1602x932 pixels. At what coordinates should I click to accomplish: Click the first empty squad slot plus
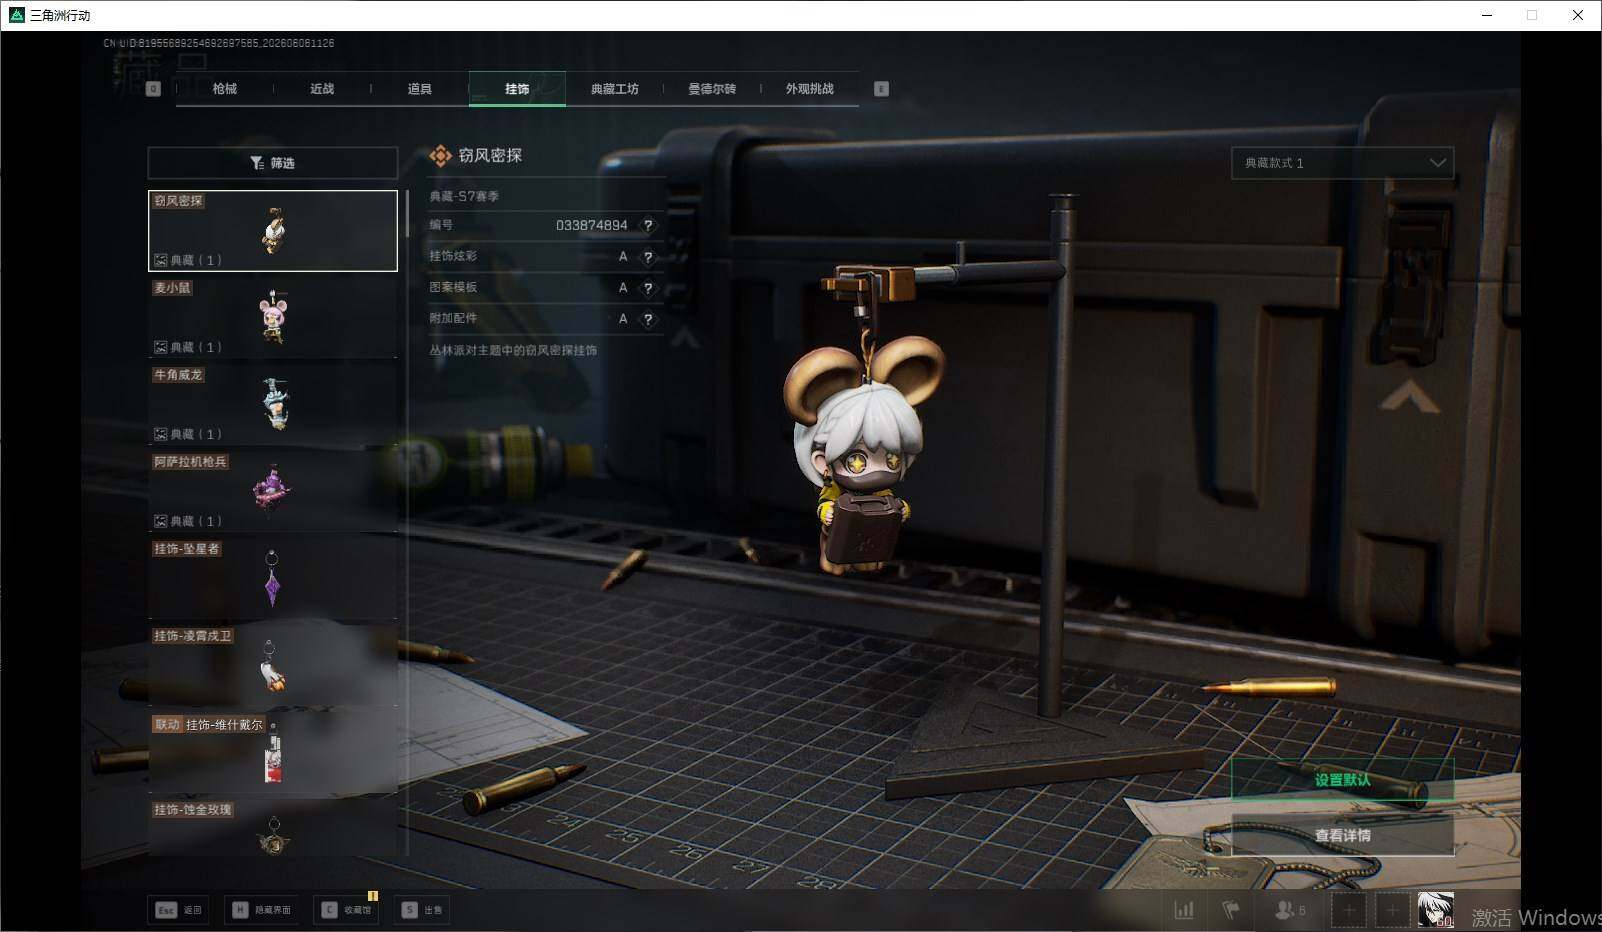(1349, 910)
